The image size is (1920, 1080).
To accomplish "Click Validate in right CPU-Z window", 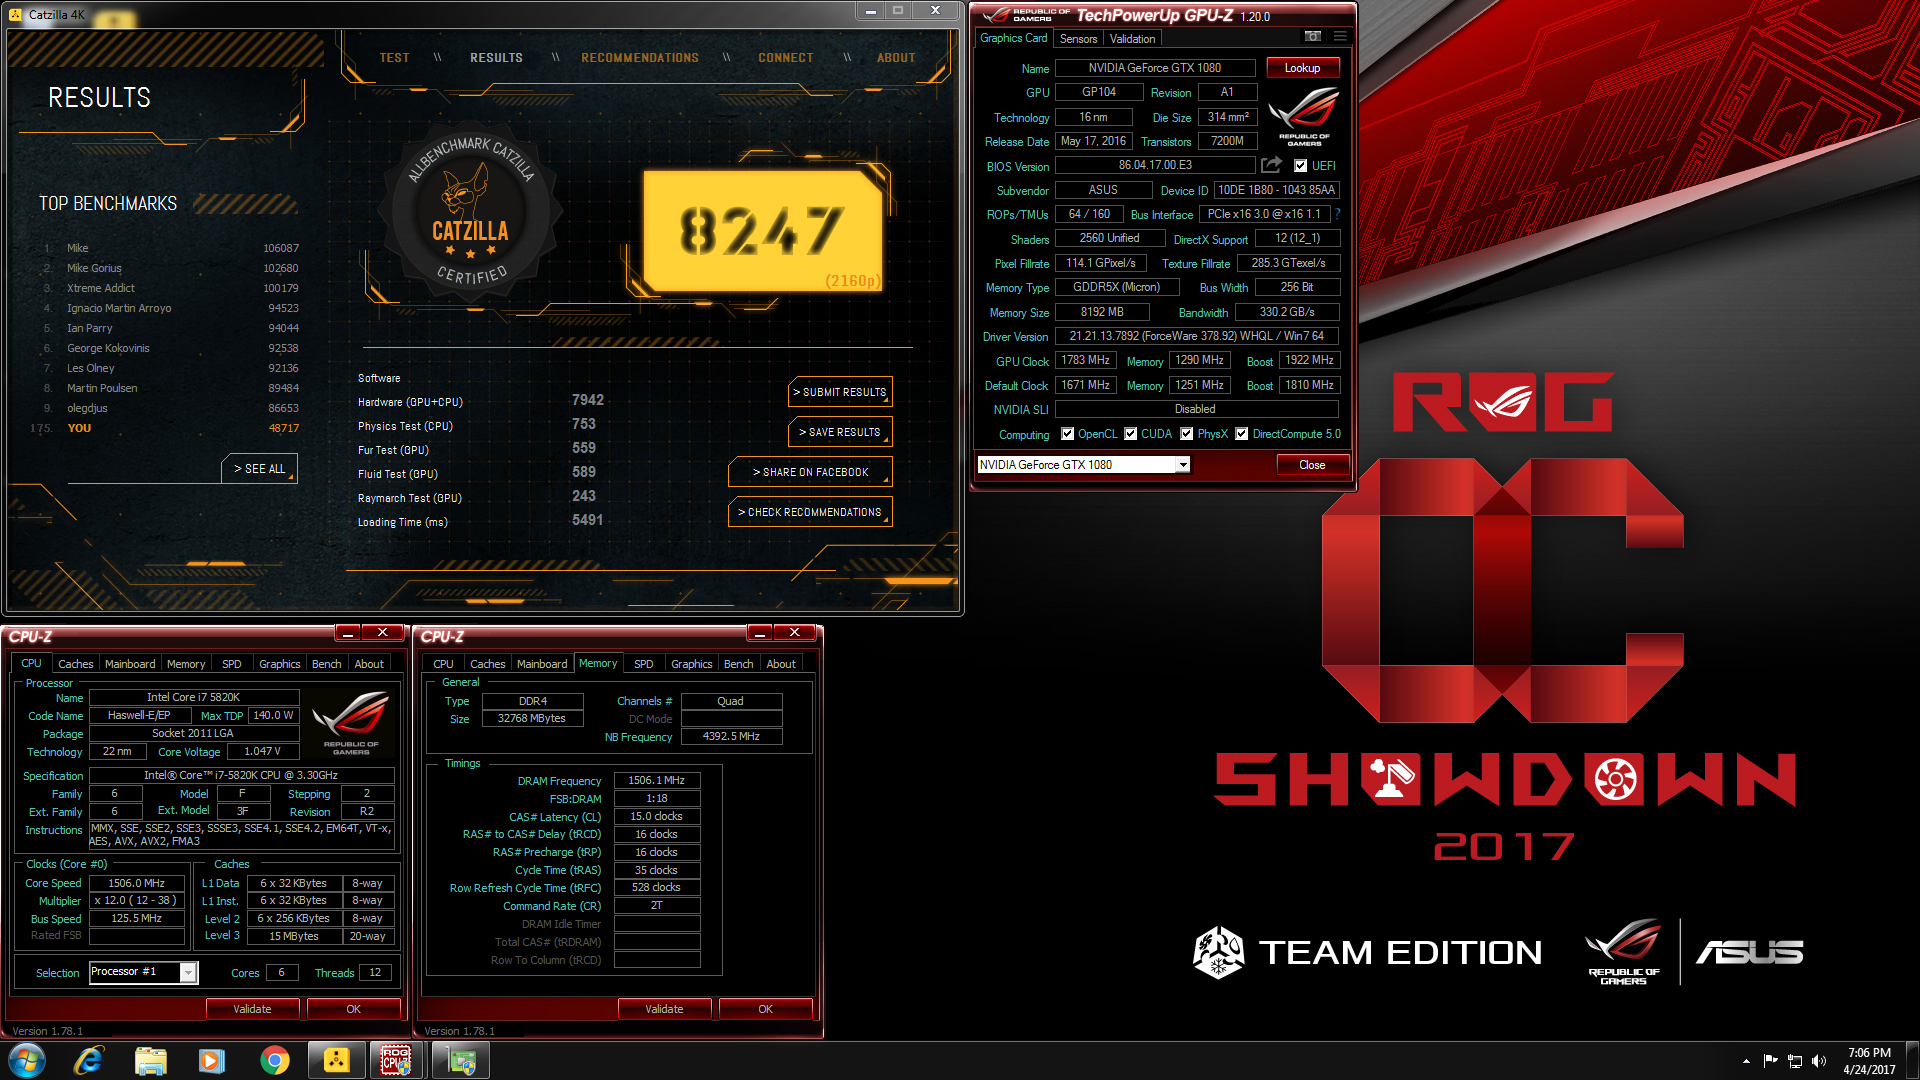I will [664, 1009].
